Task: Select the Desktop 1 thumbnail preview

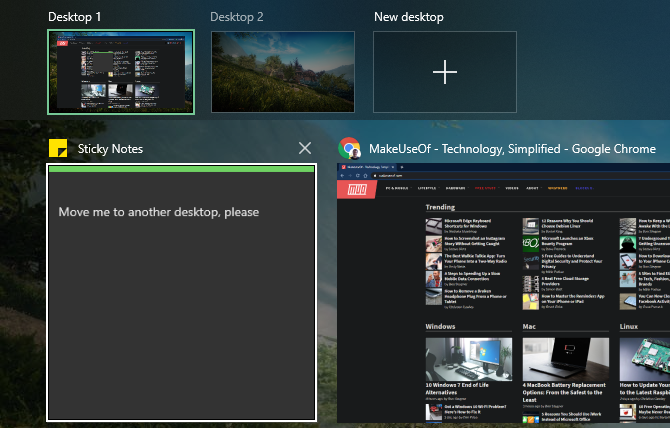Action: click(x=121, y=72)
